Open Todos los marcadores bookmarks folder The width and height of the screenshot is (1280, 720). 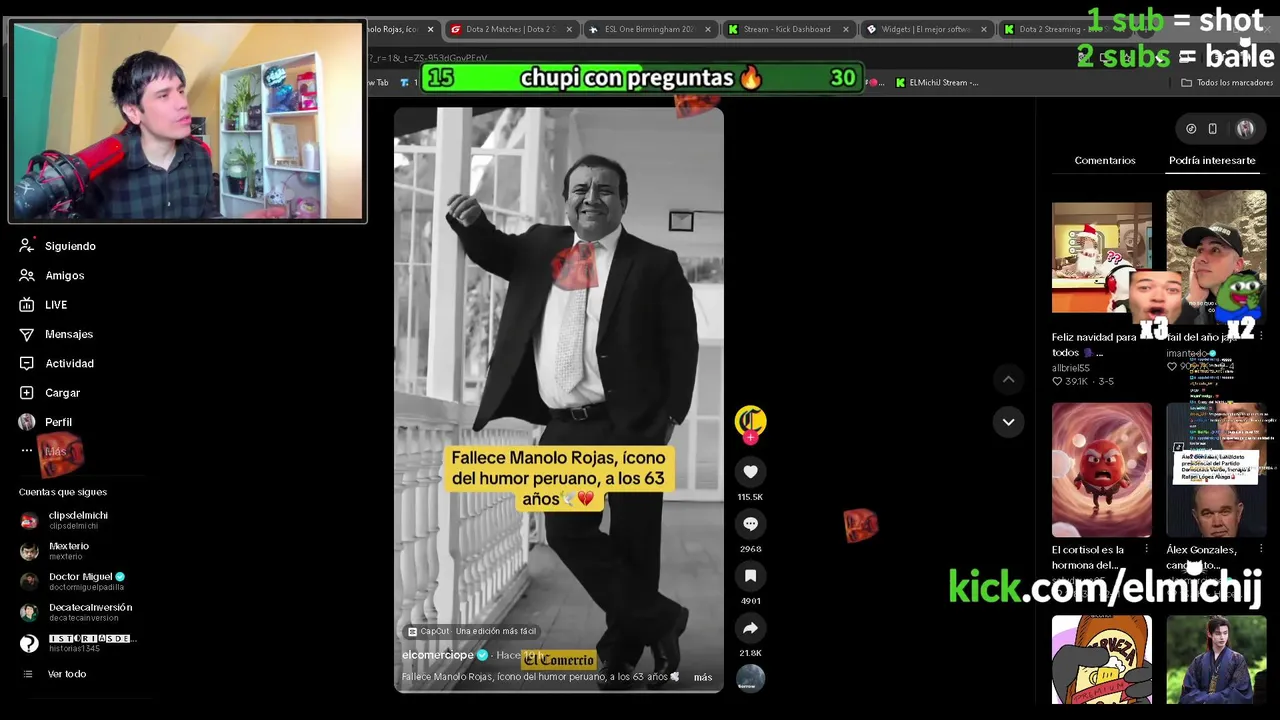[x=1227, y=83]
